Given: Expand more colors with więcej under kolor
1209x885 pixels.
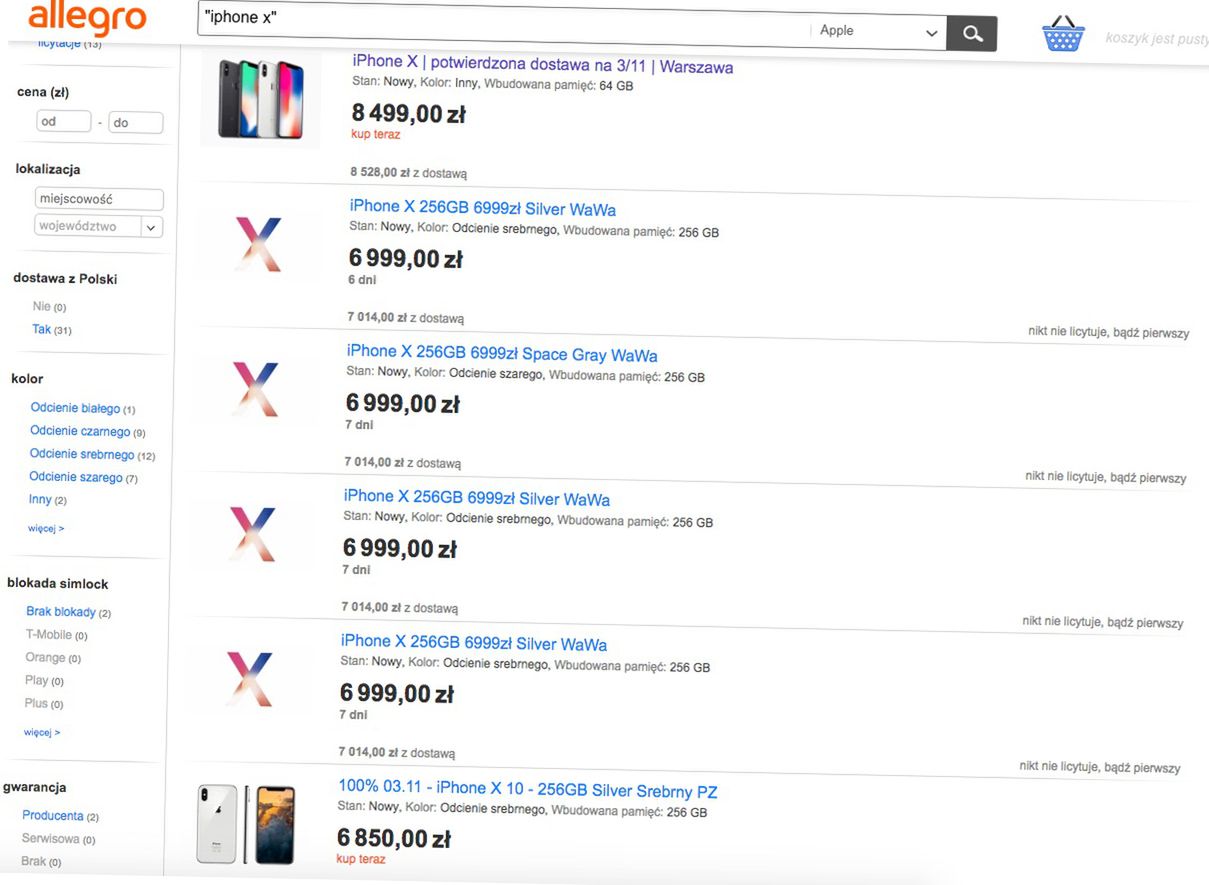Looking at the screenshot, I should [x=46, y=528].
